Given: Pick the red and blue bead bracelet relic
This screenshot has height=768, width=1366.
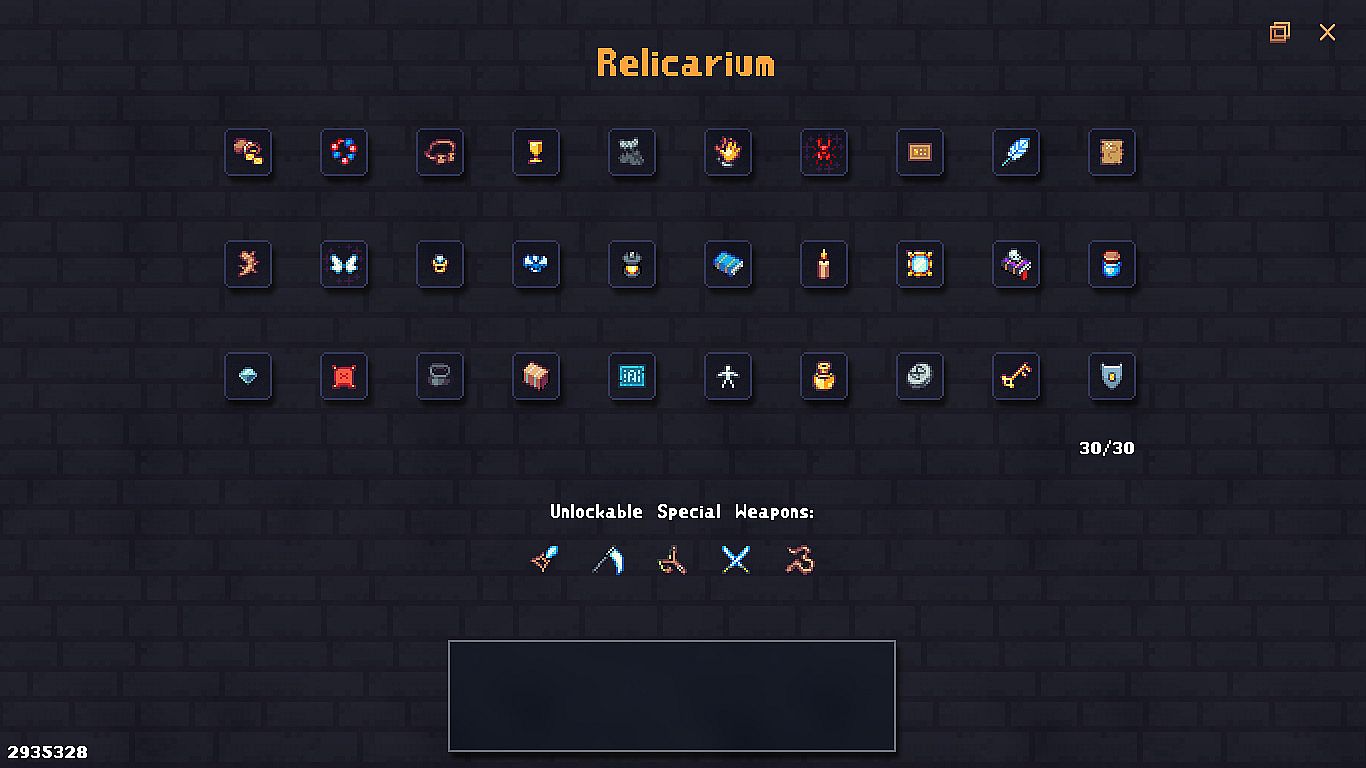Looking at the screenshot, I should [344, 152].
